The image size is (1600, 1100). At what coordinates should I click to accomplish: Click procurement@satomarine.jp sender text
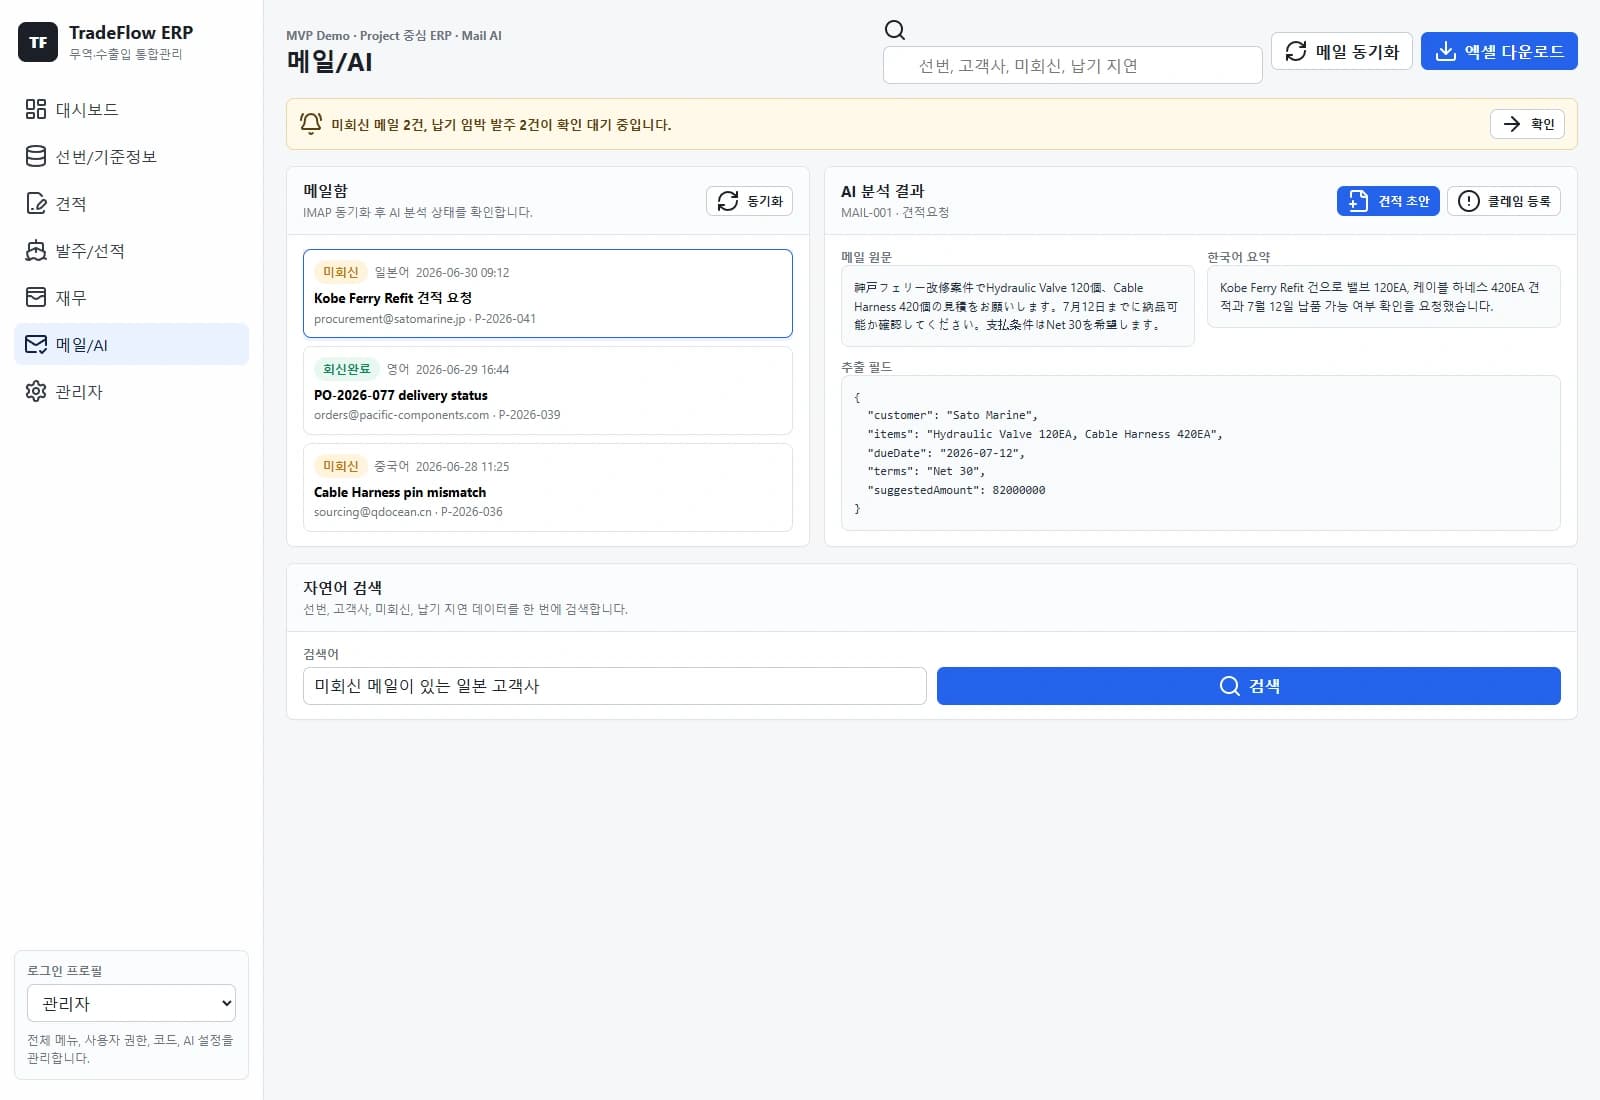pos(390,319)
